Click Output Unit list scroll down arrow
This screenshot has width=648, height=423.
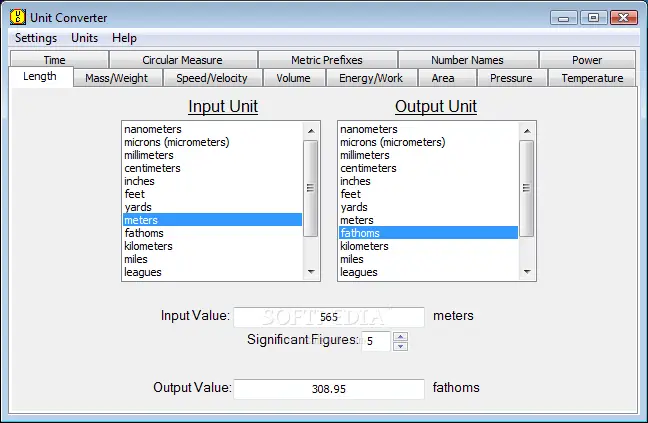click(527, 272)
